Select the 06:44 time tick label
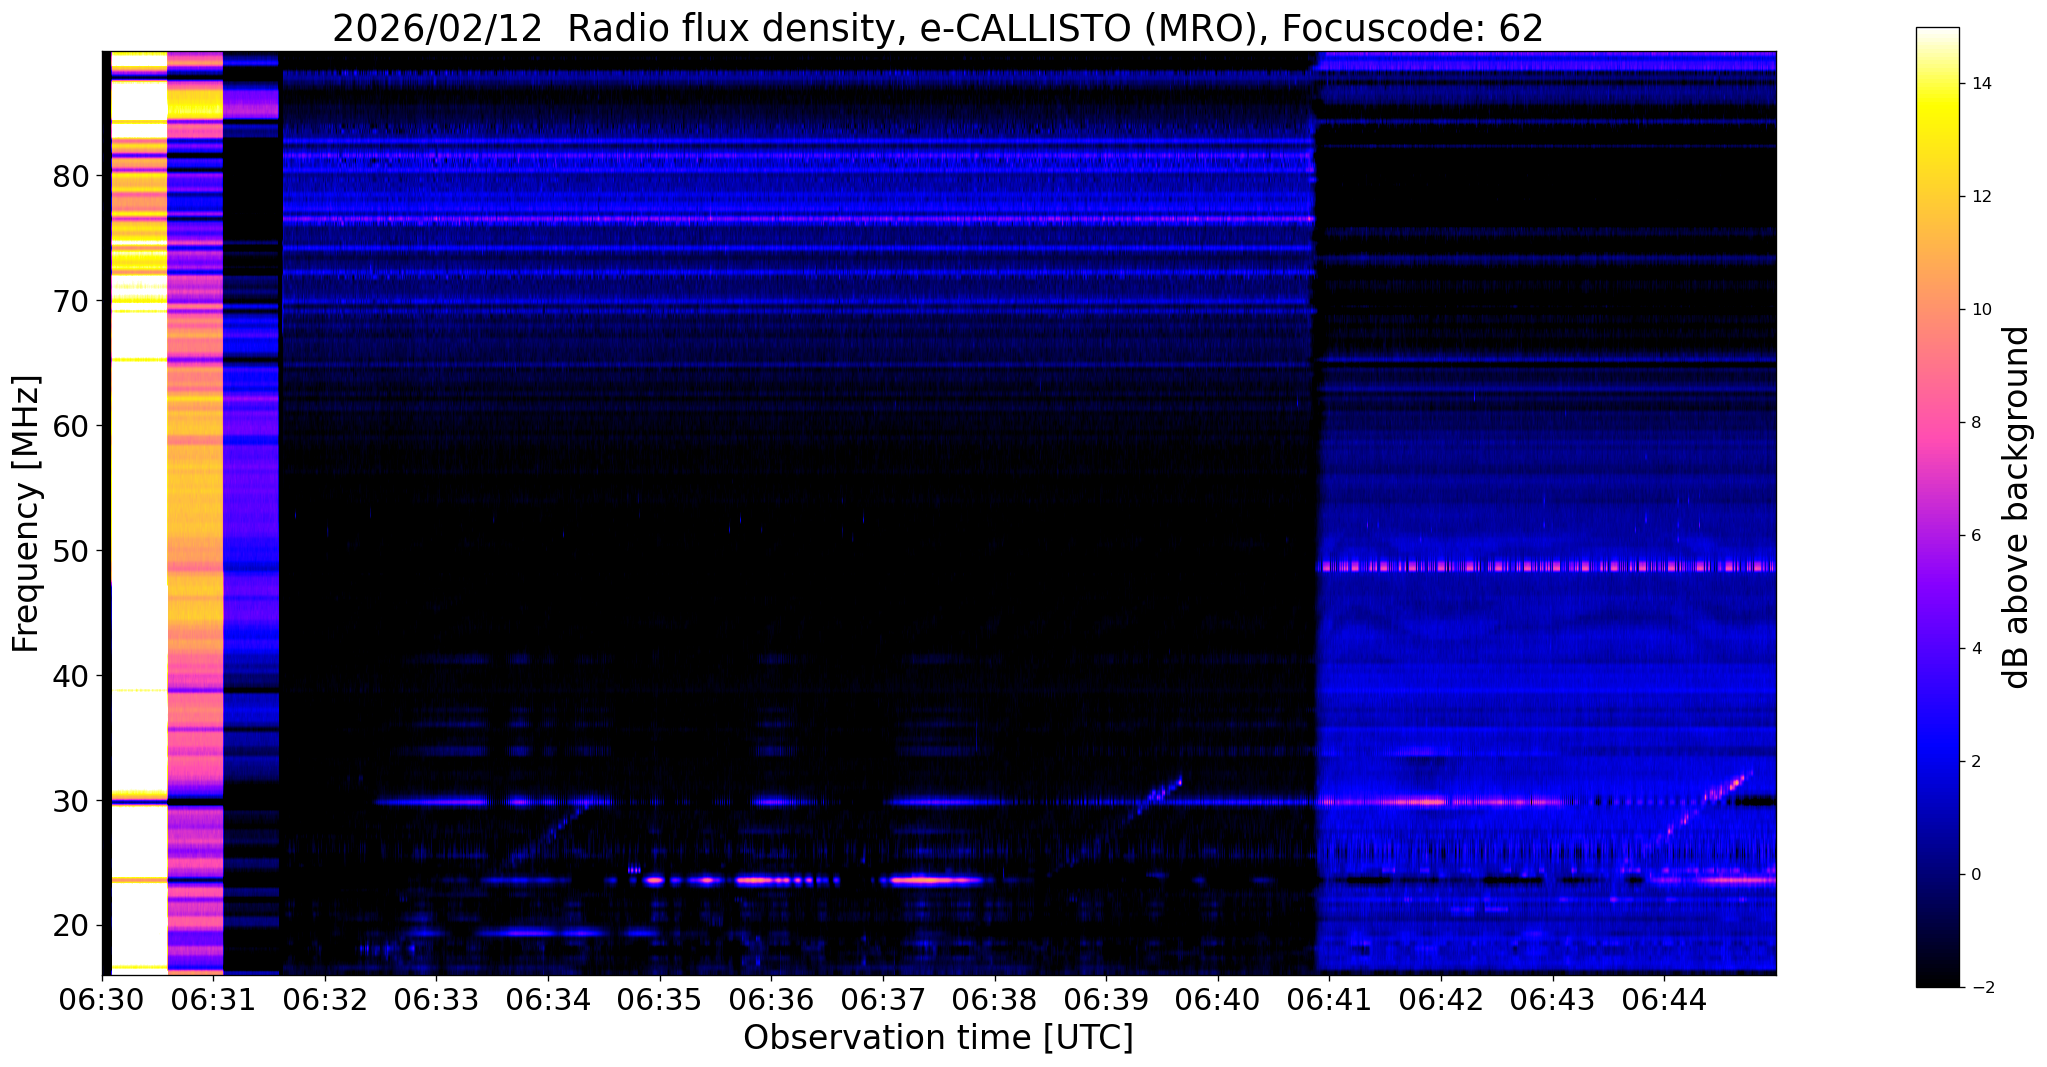Image resolution: width=2047 pixels, height=1067 pixels. [x=1664, y=1000]
